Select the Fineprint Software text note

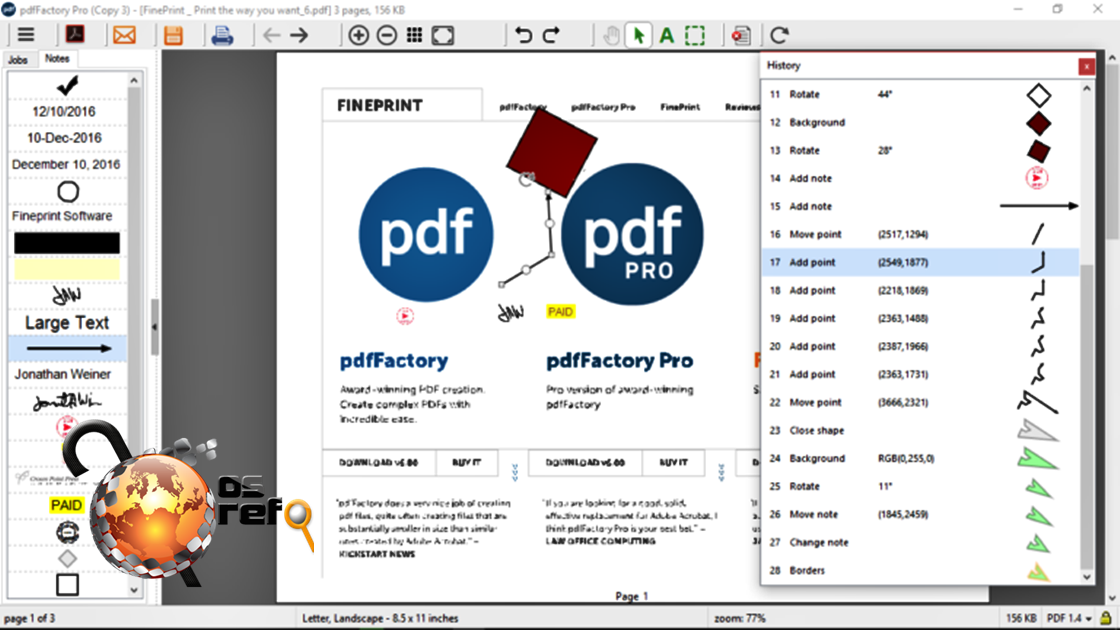pyautogui.click(x=62, y=216)
